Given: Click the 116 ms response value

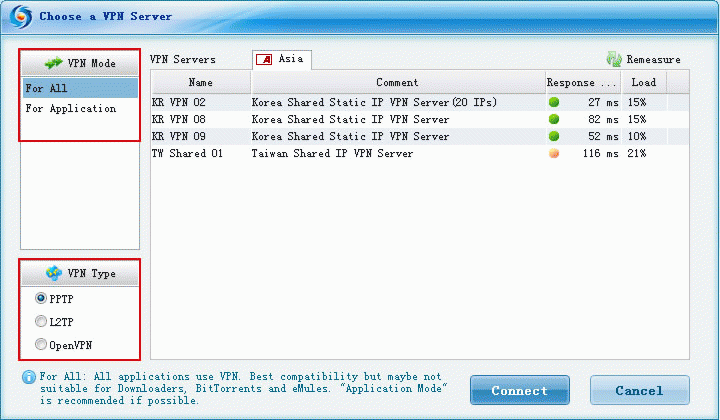Looking at the screenshot, I should click(601, 153).
